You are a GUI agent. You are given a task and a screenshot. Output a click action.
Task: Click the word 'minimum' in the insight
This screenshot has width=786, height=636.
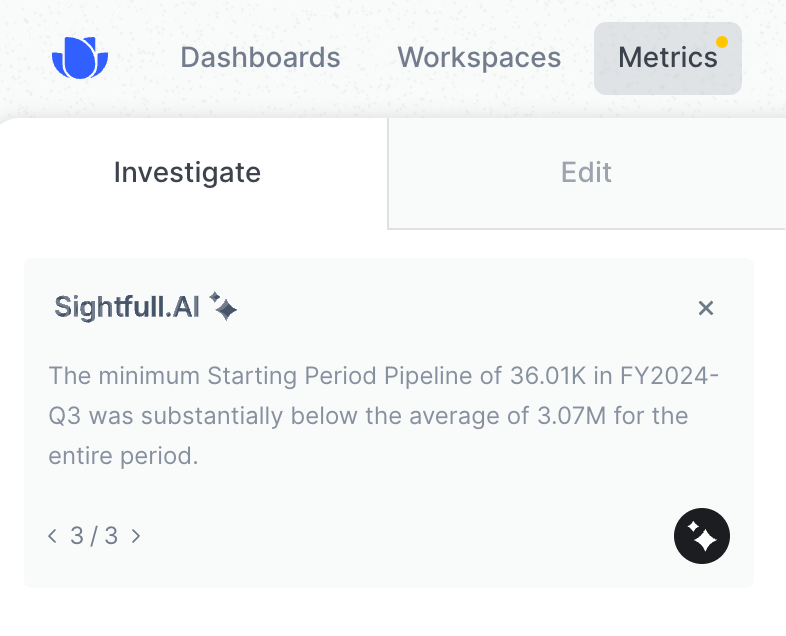click(149, 376)
